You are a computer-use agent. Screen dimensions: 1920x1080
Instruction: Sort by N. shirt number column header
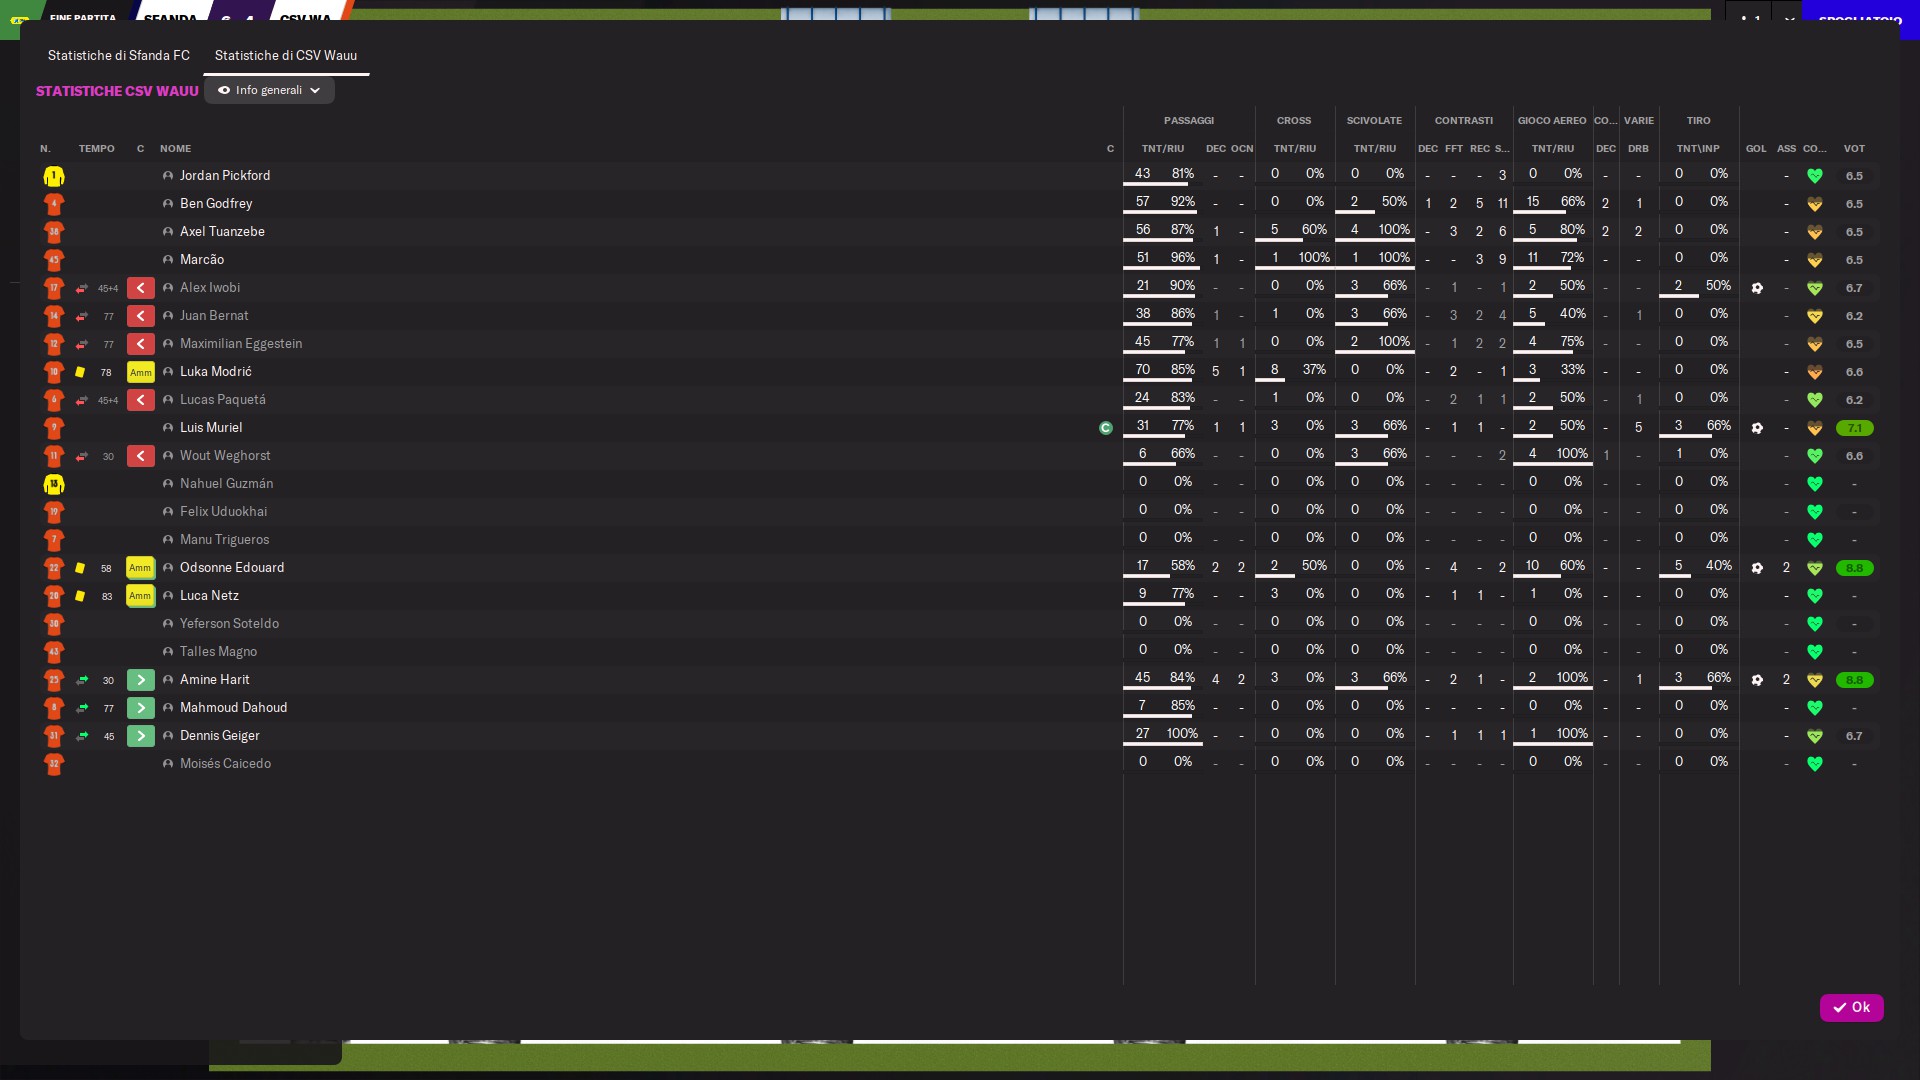pyautogui.click(x=45, y=149)
